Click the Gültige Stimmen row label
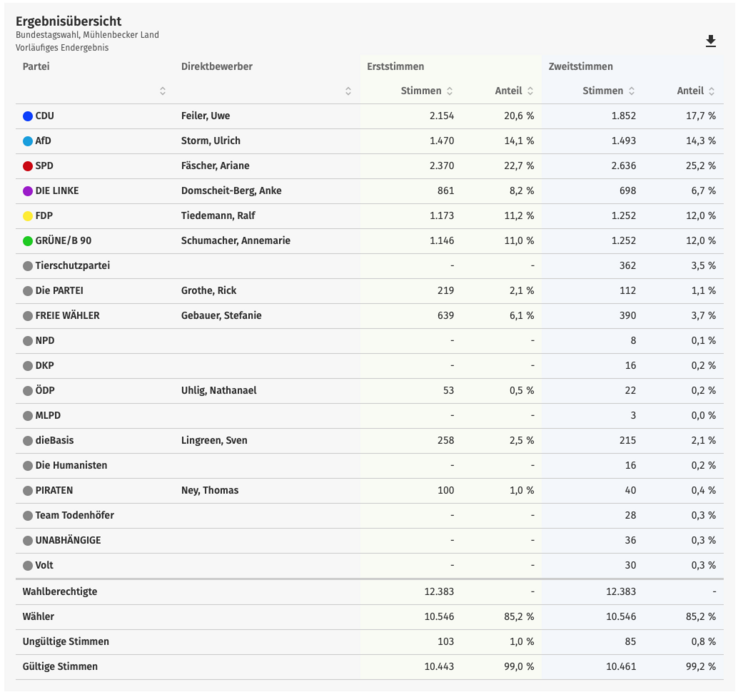 point(60,666)
